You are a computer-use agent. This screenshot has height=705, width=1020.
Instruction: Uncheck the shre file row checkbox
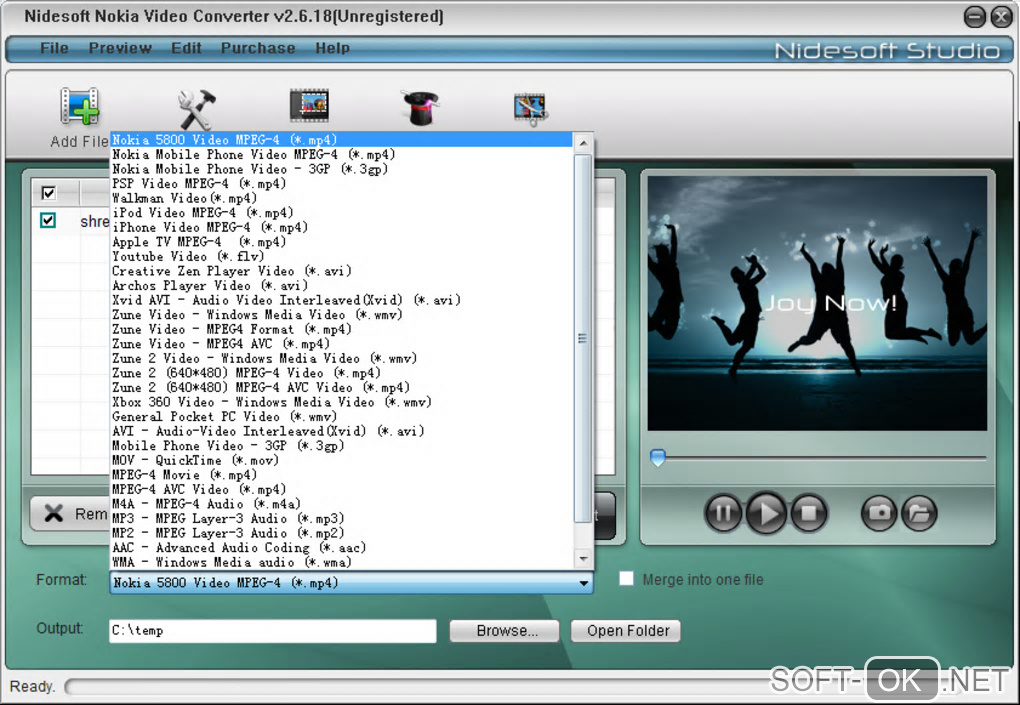point(48,220)
